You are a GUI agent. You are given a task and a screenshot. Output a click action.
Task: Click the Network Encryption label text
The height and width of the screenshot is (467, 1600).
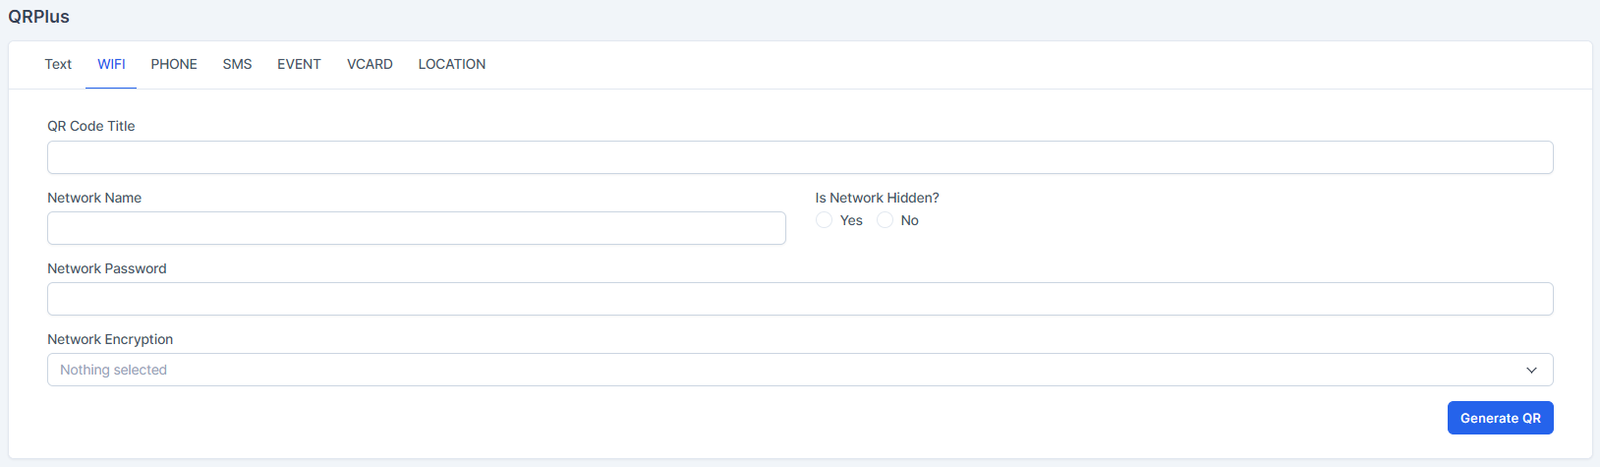[110, 340]
